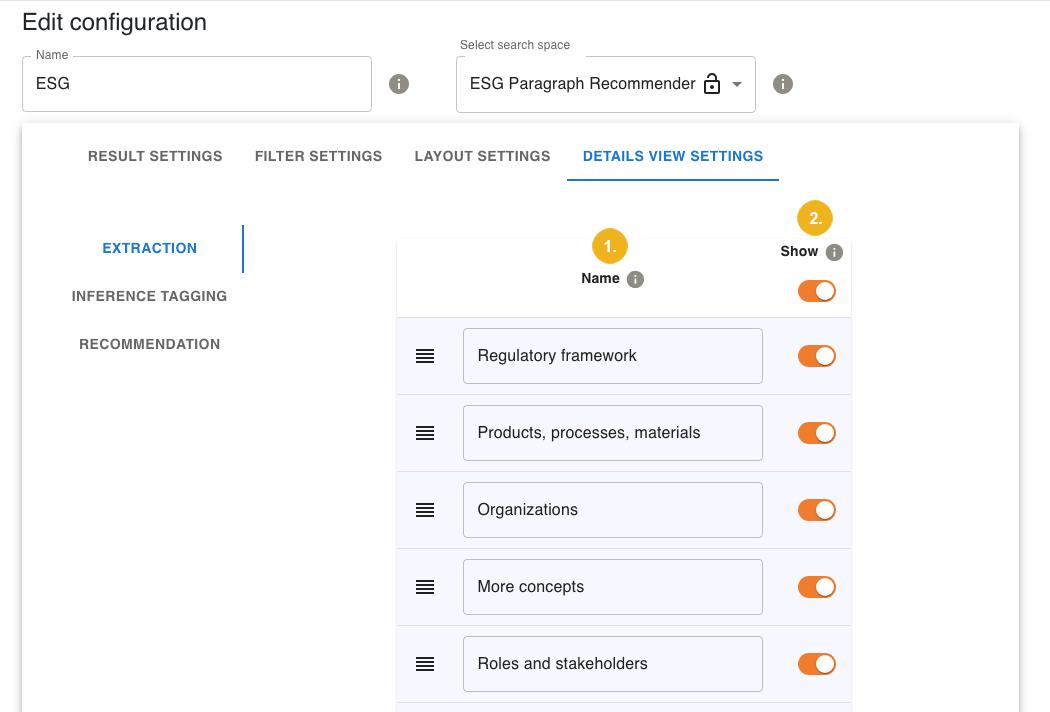The image size is (1050, 712).
Task: Click drag handle for Products, processes, materials row
Action: pyautogui.click(x=425, y=433)
